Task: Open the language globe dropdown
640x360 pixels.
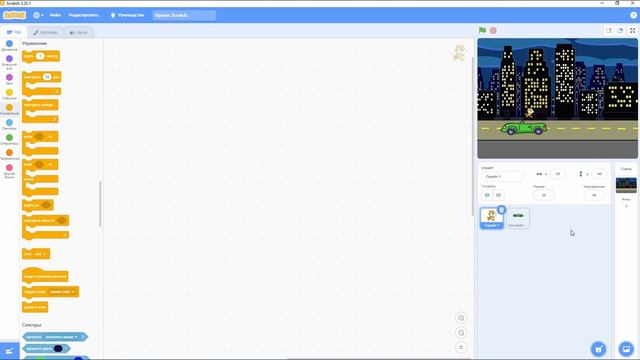Action: click(x=38, y=15)
